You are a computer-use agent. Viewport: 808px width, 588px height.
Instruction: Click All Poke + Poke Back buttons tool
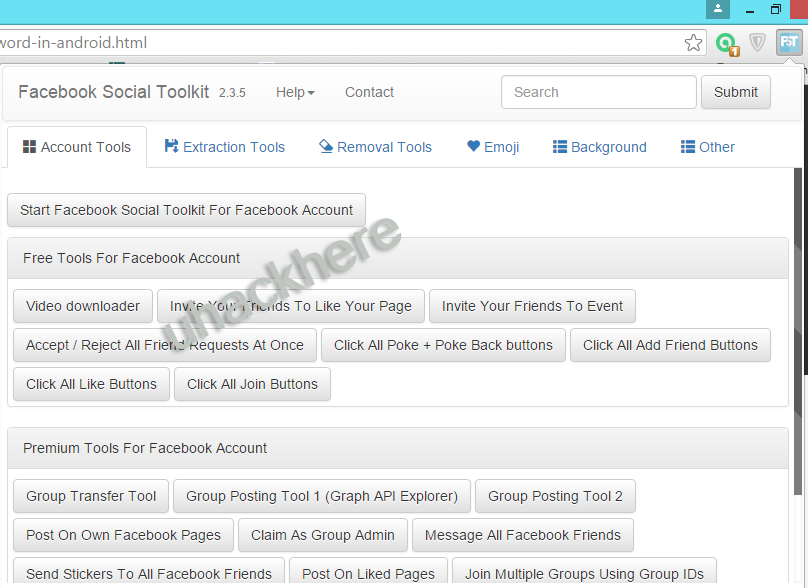(x=443, y=345)
